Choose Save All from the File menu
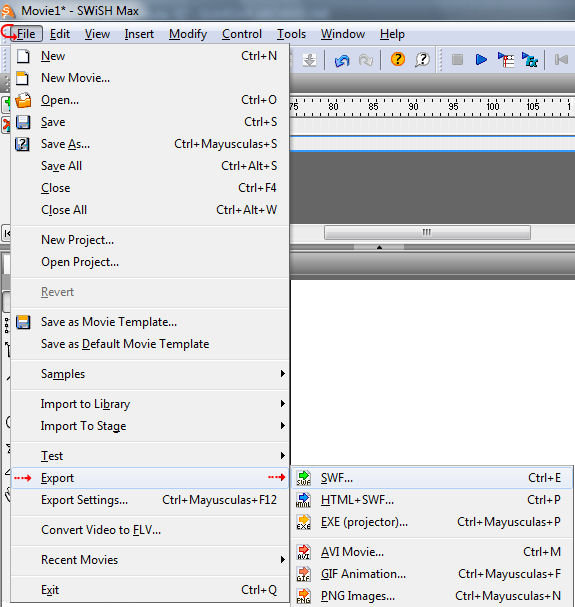 pyautogui.click(x=149, y=166)
